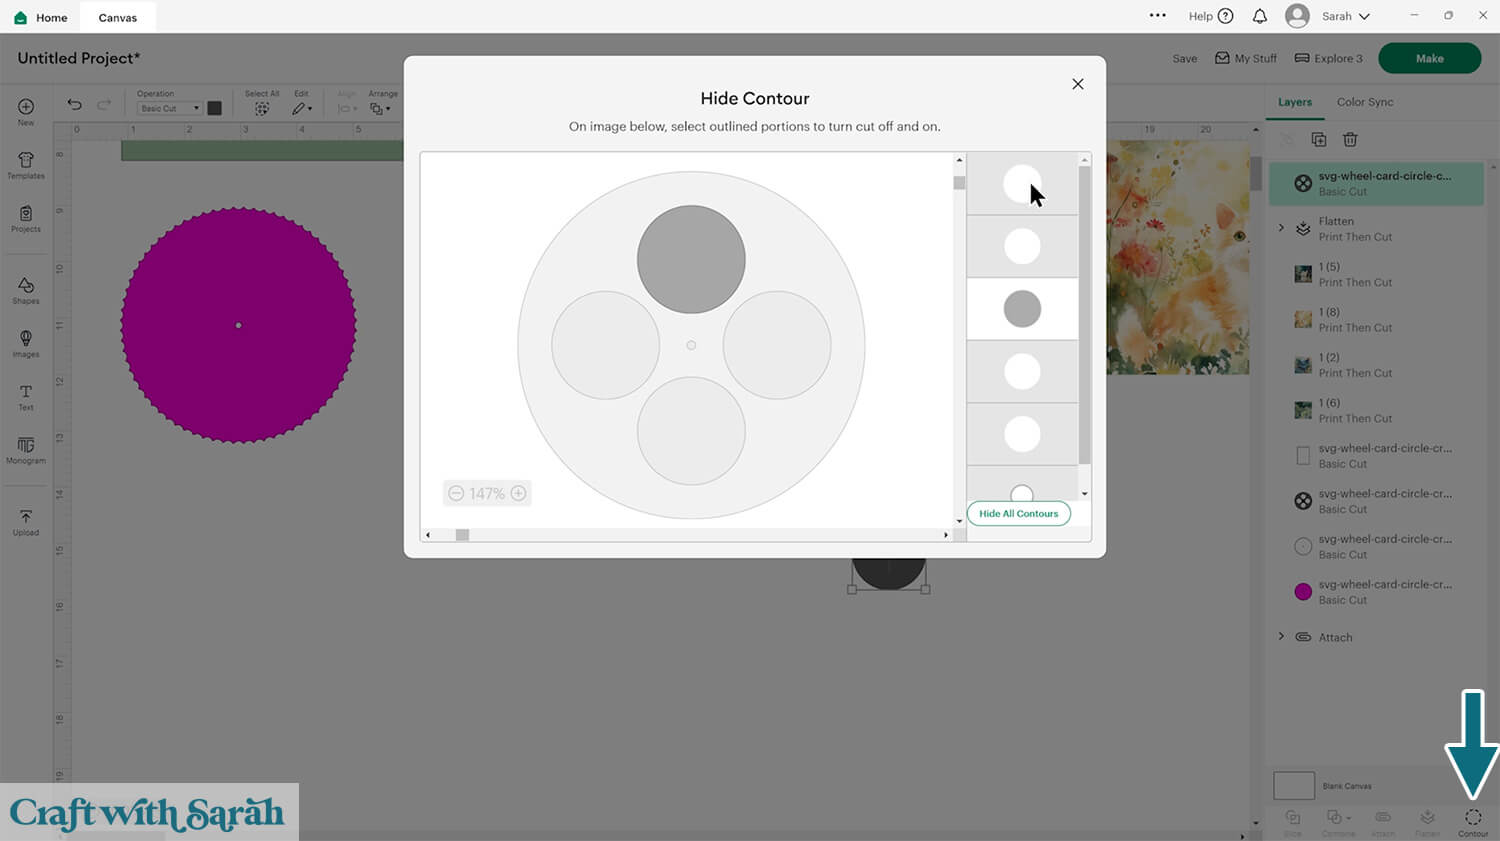Image resolution: width=1500 pixels, height=841 pixels.
Task: Toggle the second contour thumbnail in the list
Action: pyautogui.click(x=1022, y=246)
